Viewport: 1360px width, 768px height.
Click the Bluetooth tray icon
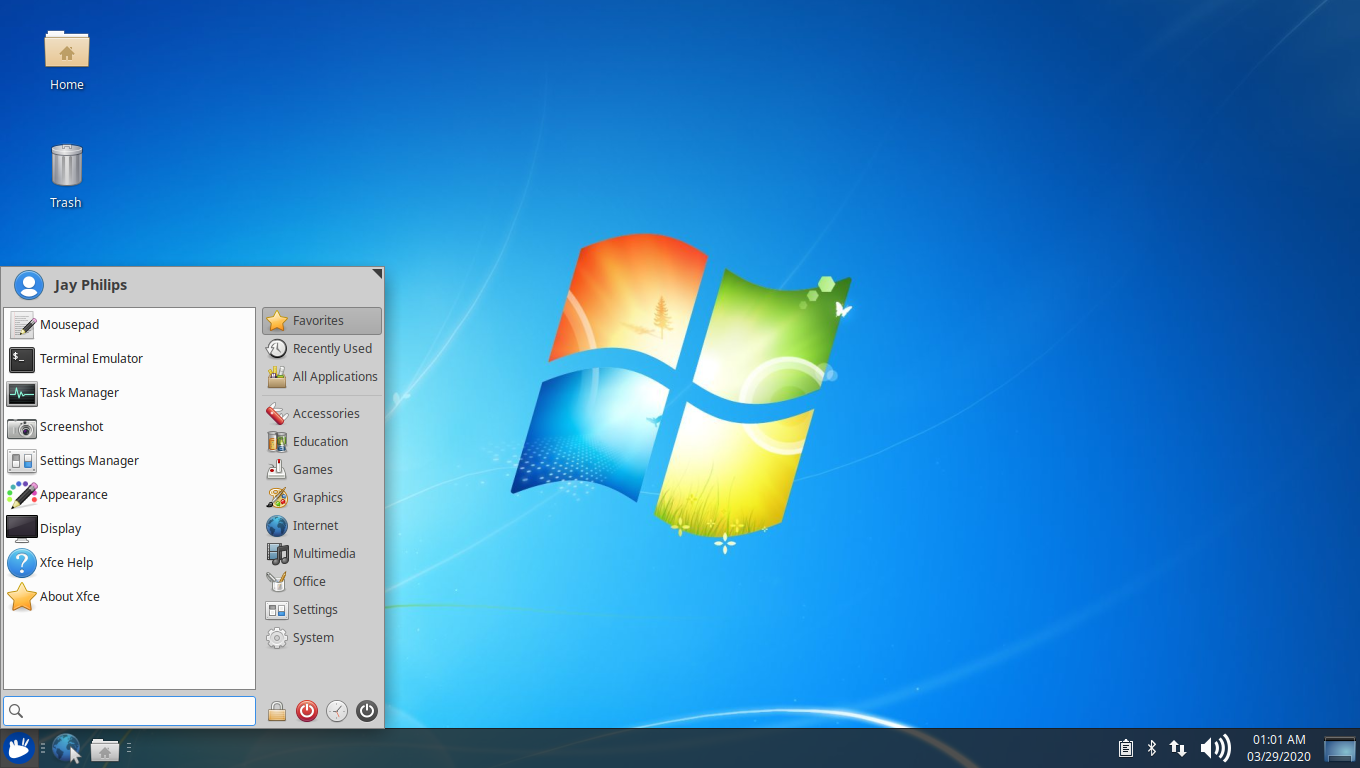(1151, 748)
